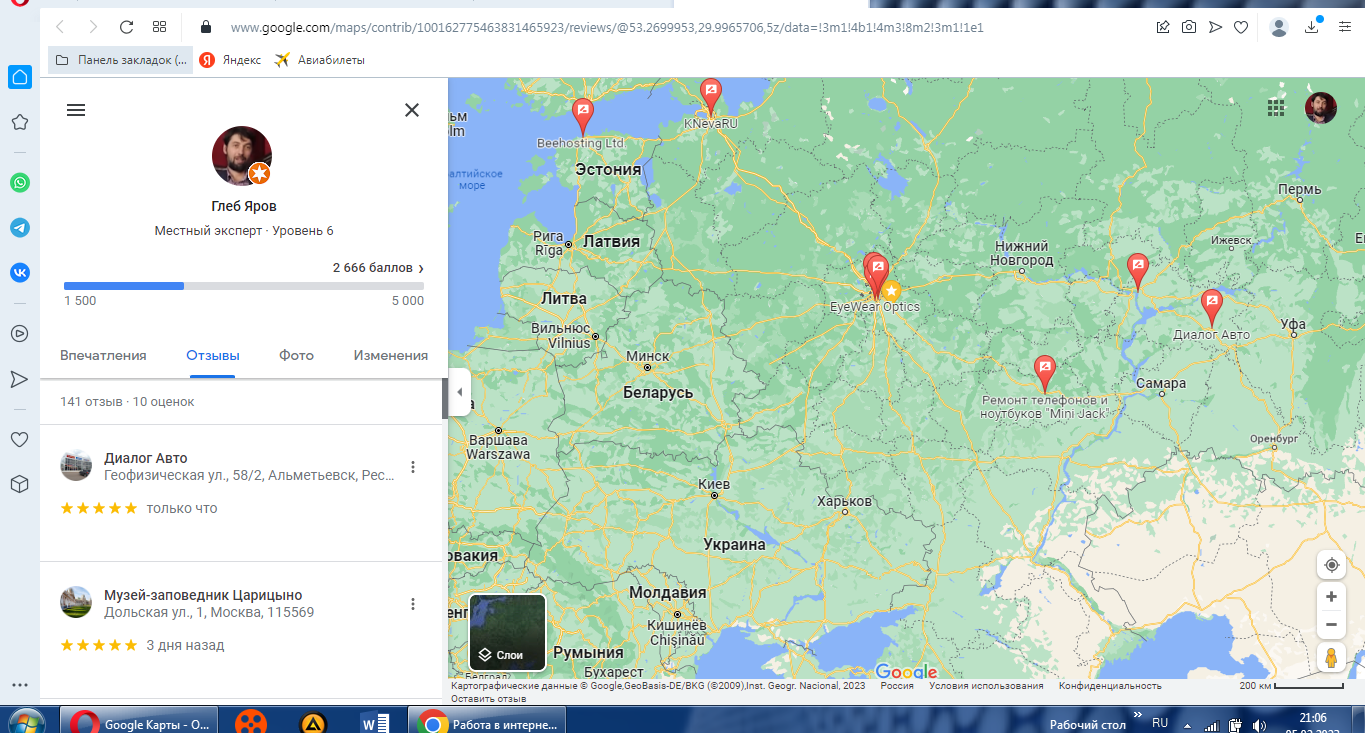Add page to bookmarks with the heart icon
The width and height of the screenshot is (1365, 733).
[1241, 27]
